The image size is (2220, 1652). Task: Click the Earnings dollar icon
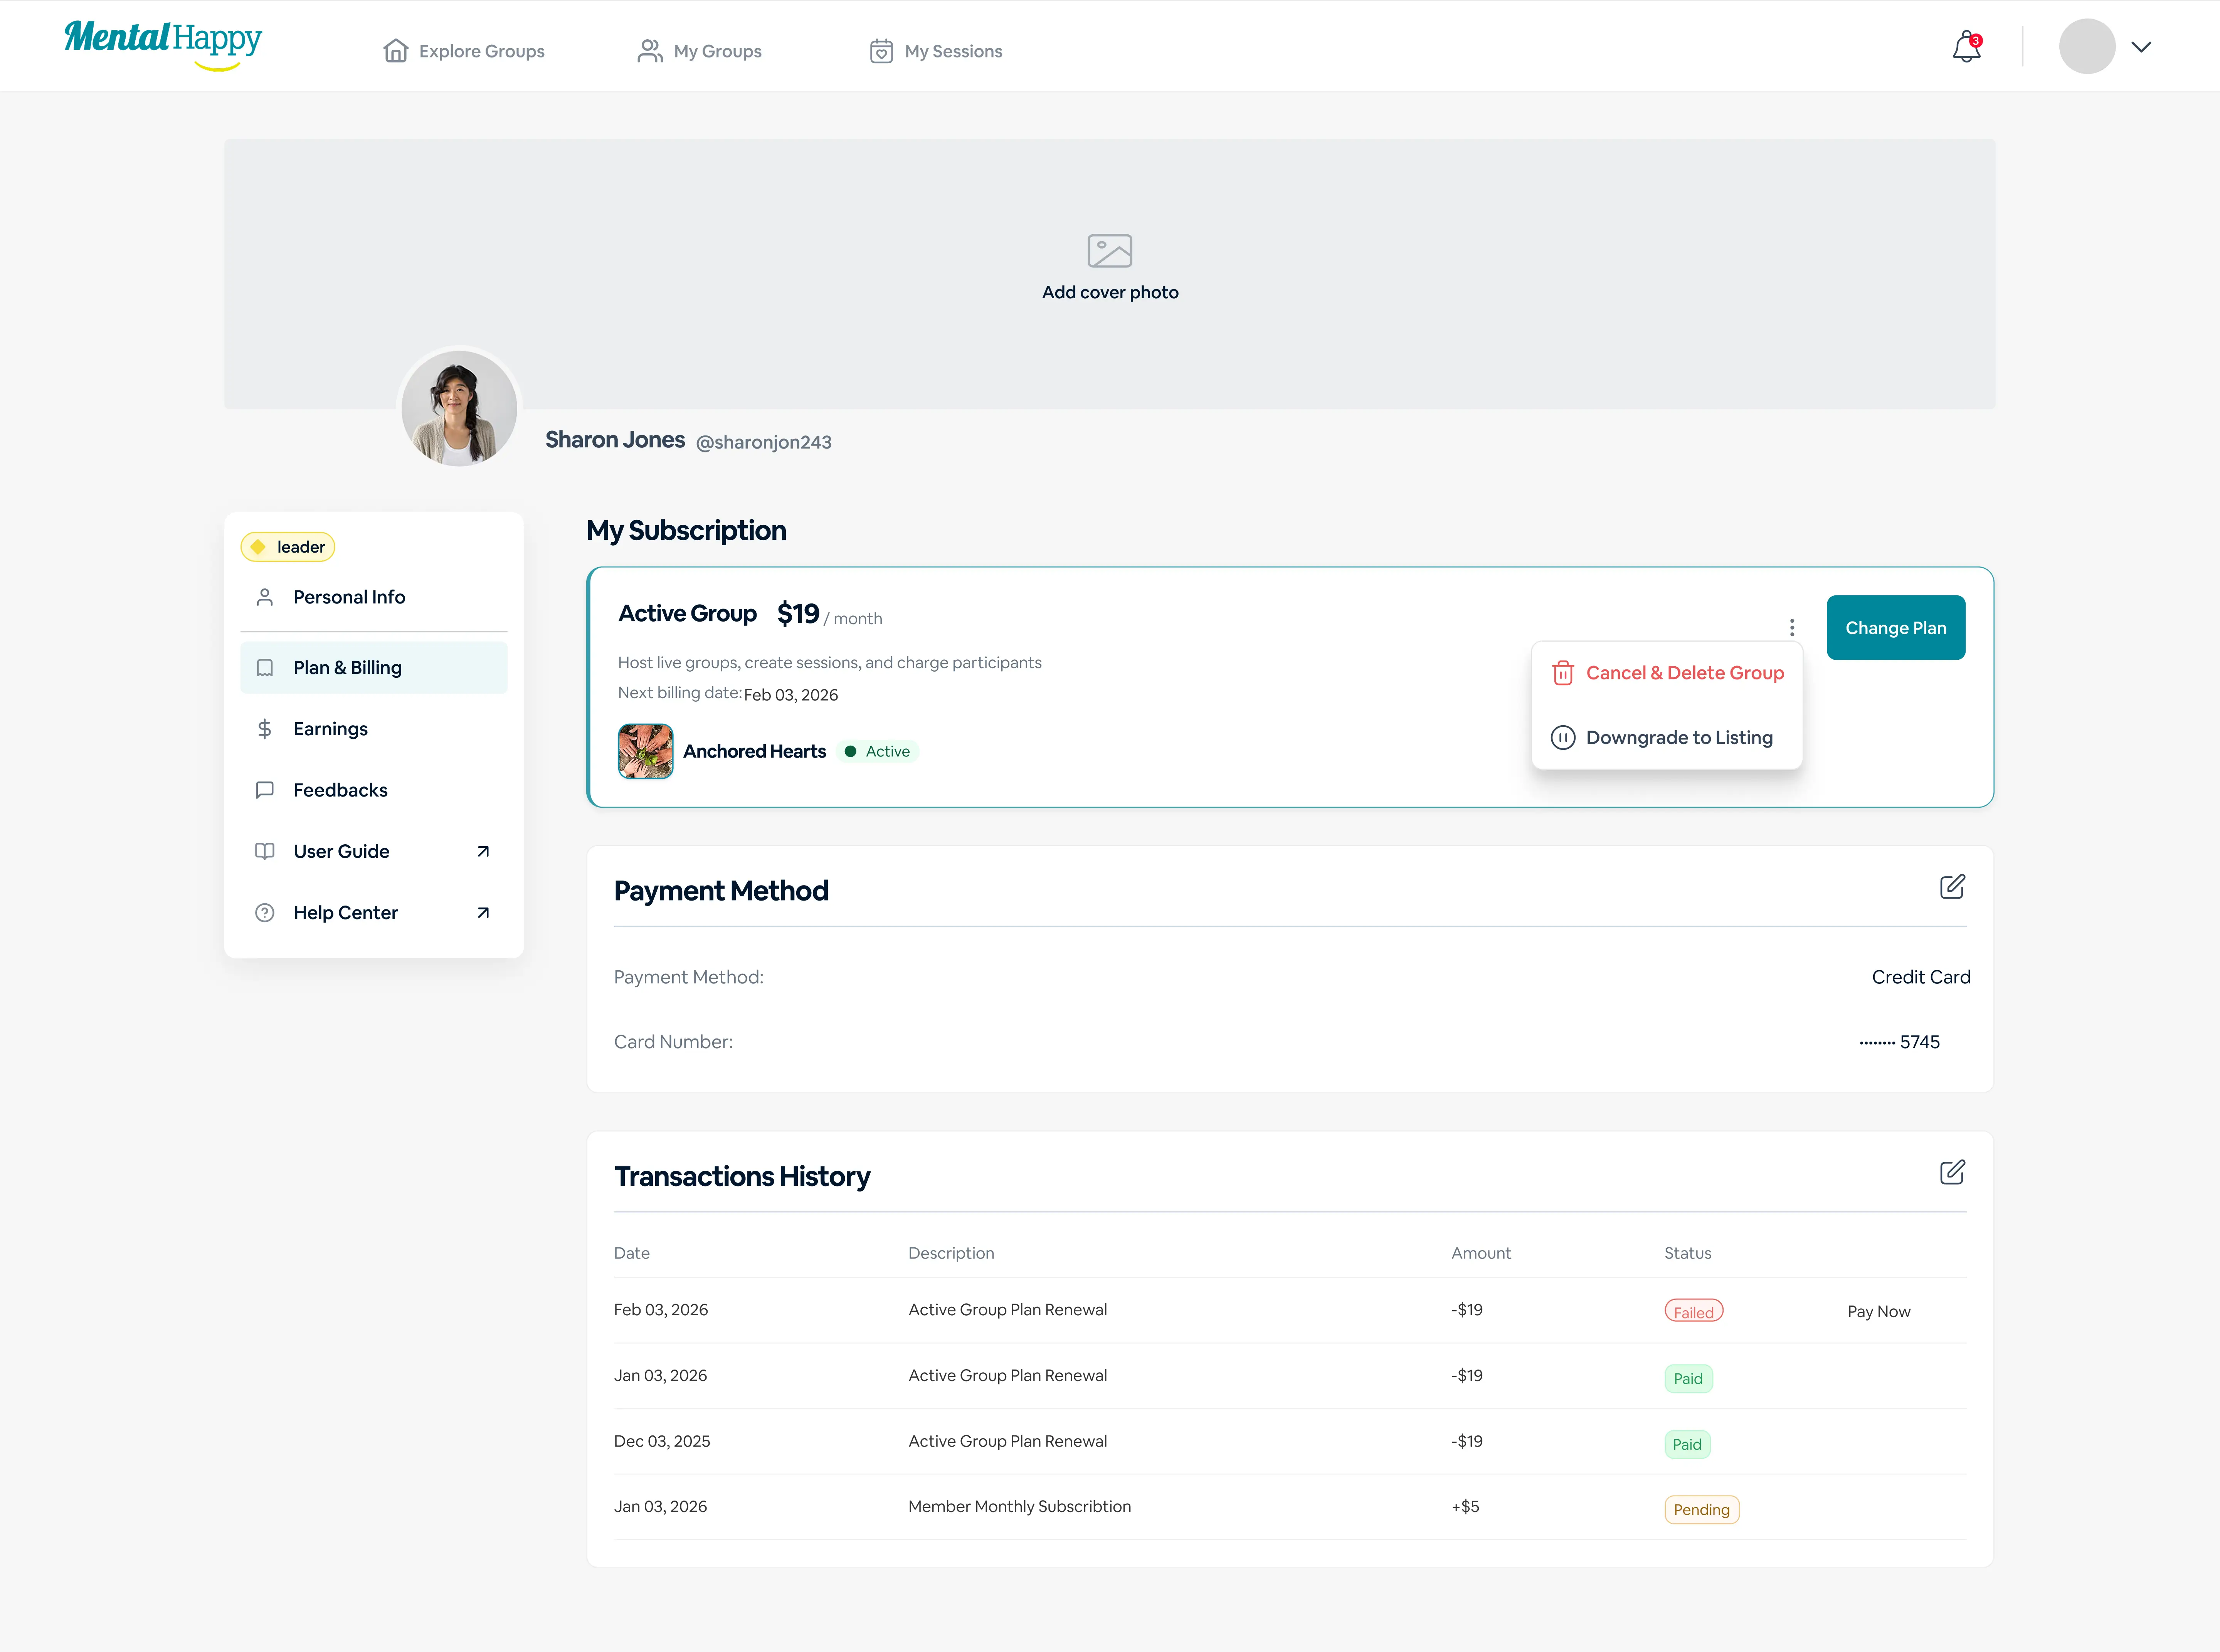pos(265,729)
